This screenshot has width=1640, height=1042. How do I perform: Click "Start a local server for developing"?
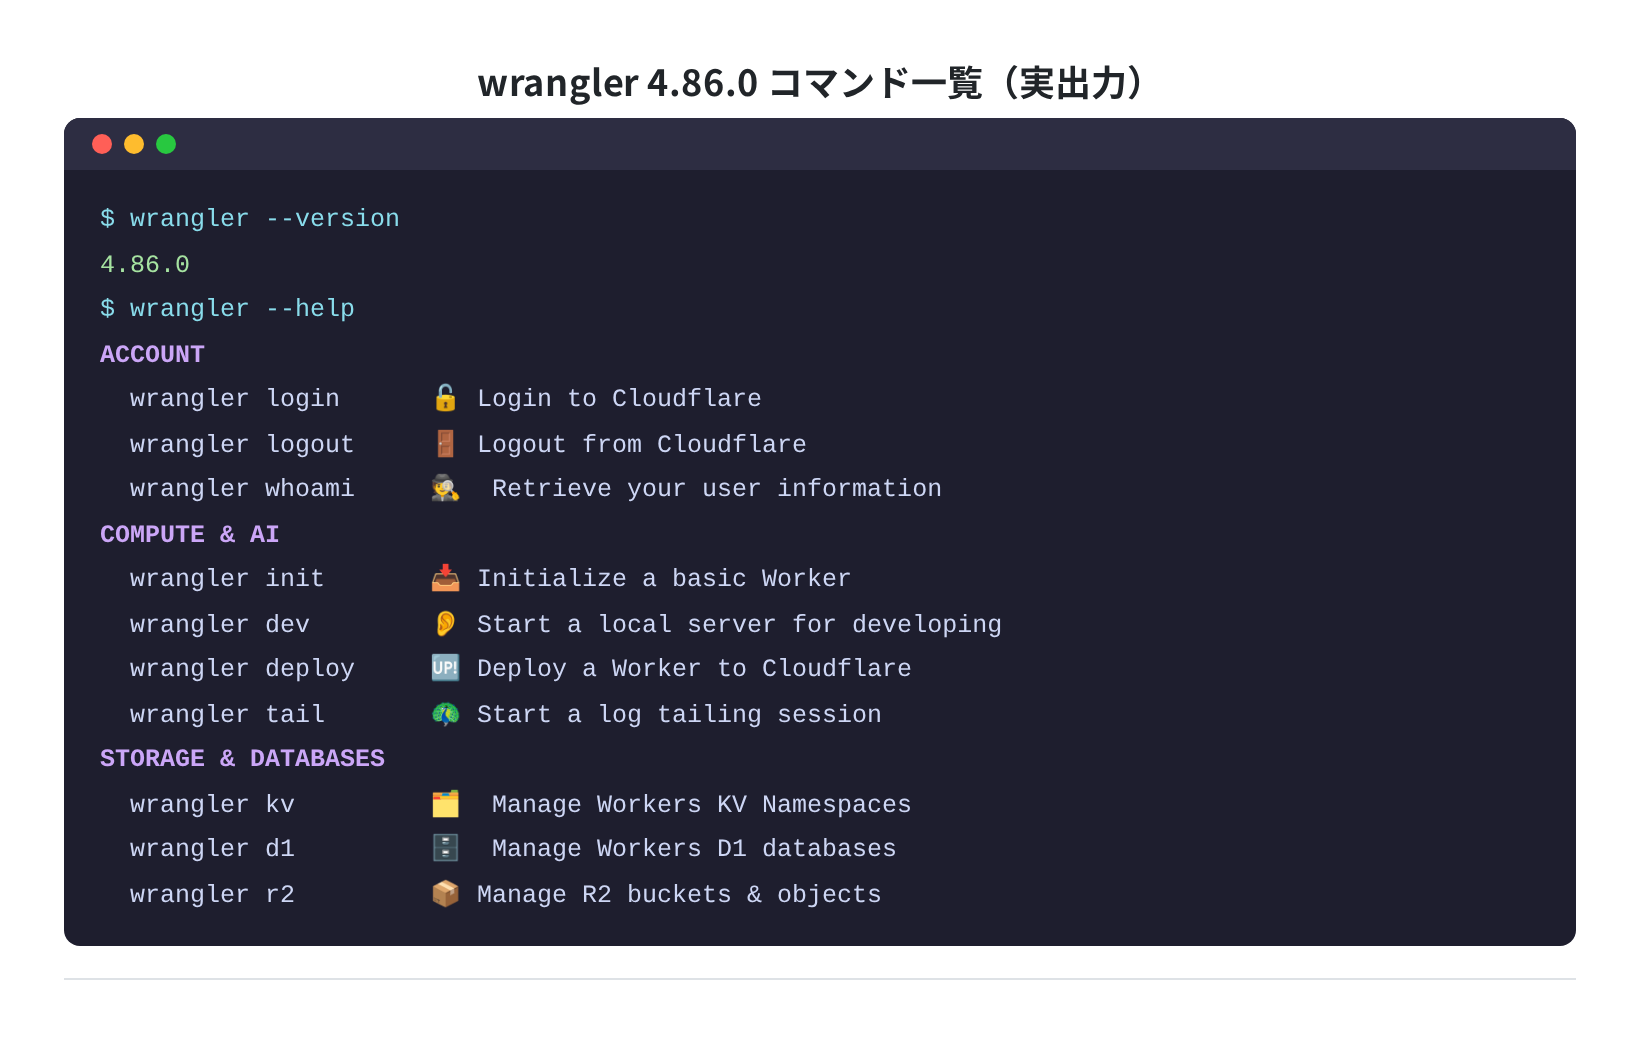click(739, 624)
